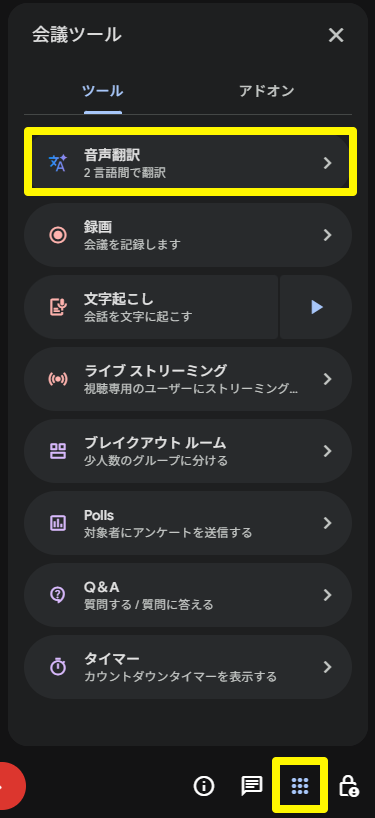This screenshot has height=818, width=375.
Task: Click the ライブ ストリーミング broadcast icon
Action: tap(58, 379)
